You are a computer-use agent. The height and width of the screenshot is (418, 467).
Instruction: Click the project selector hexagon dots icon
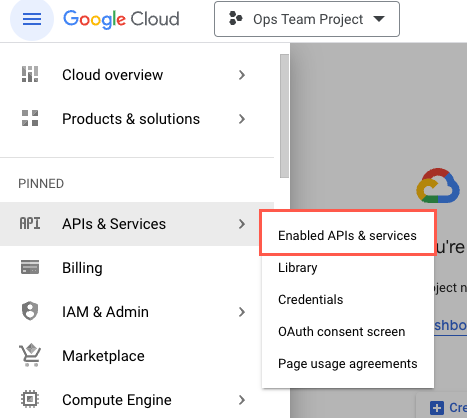pos(236,19)
